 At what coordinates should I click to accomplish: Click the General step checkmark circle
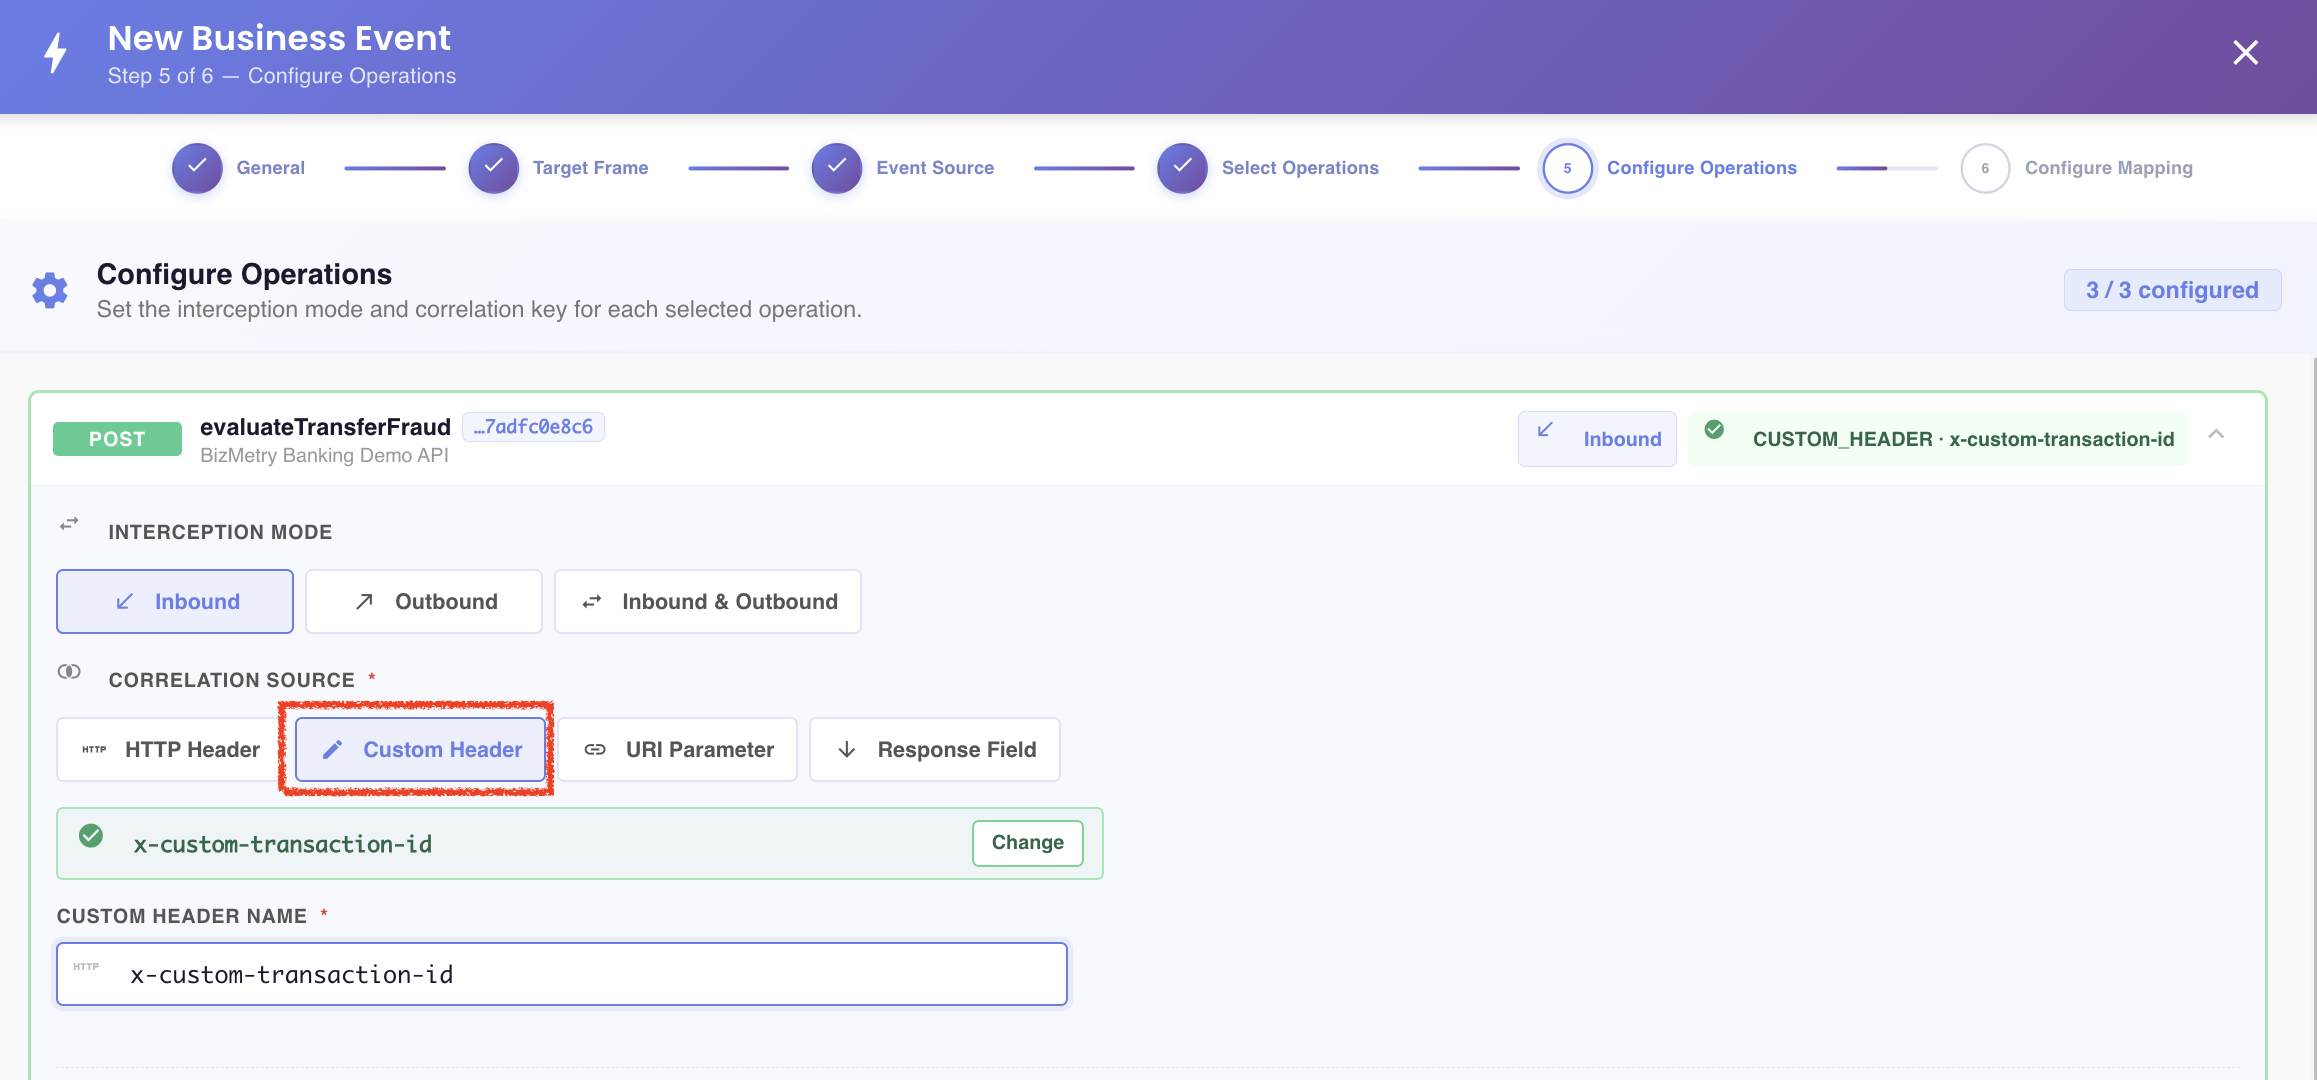point(197,168)
